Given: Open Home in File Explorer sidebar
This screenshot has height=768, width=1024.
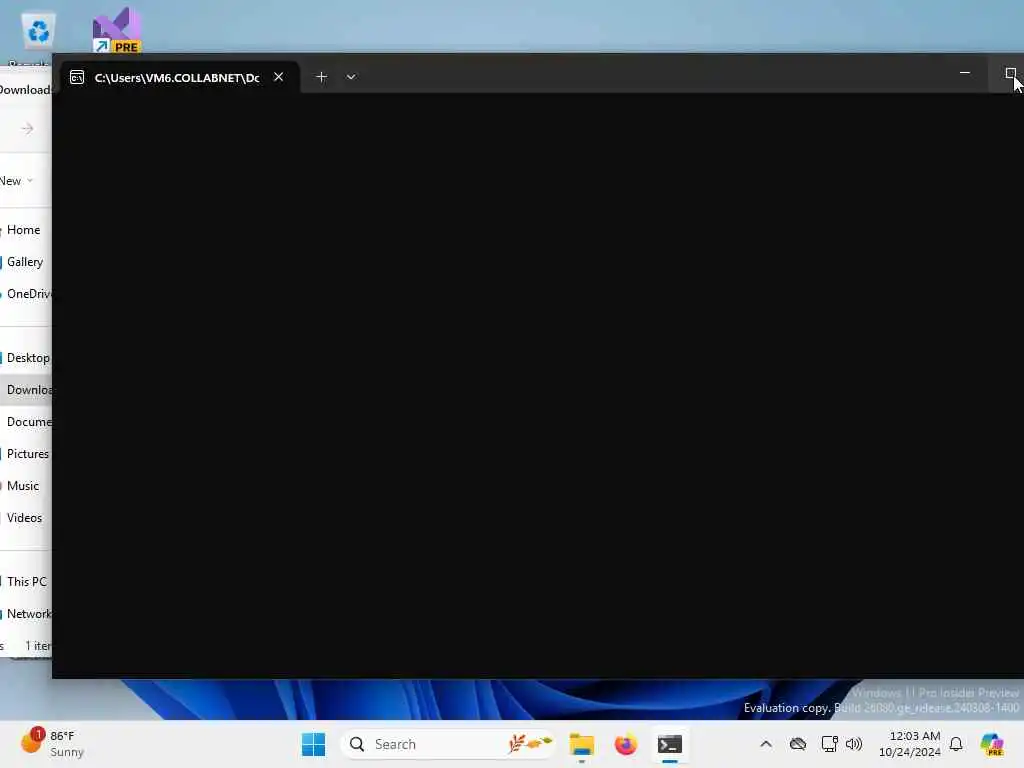Looking at the screenshot, I should point(24,230).
